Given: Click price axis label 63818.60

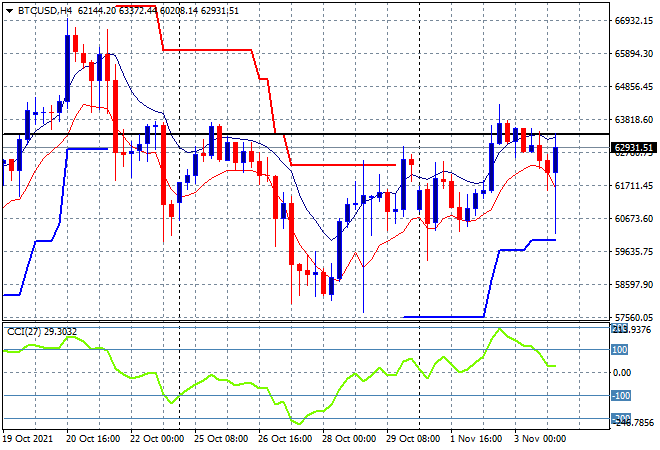Looking at the screenshot, I should pyautogui.click(x=633, y=120).
